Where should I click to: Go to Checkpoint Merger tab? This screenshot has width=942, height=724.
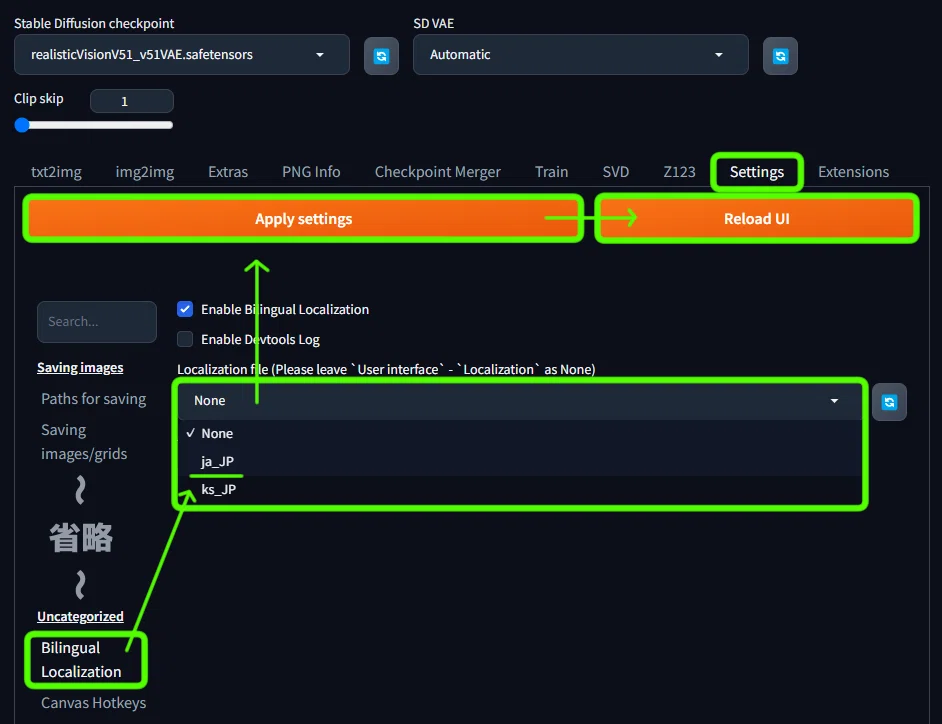pos(438,172)
